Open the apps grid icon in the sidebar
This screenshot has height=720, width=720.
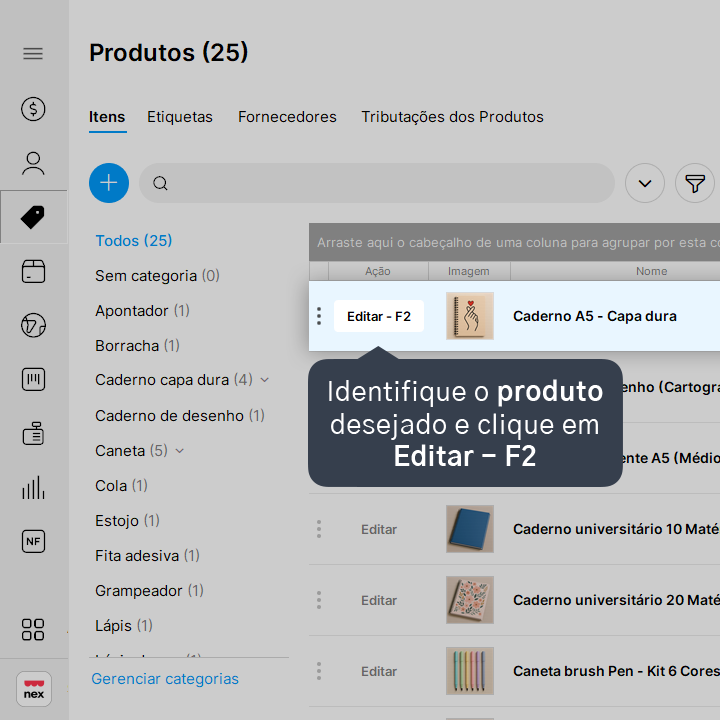point(33,630)
